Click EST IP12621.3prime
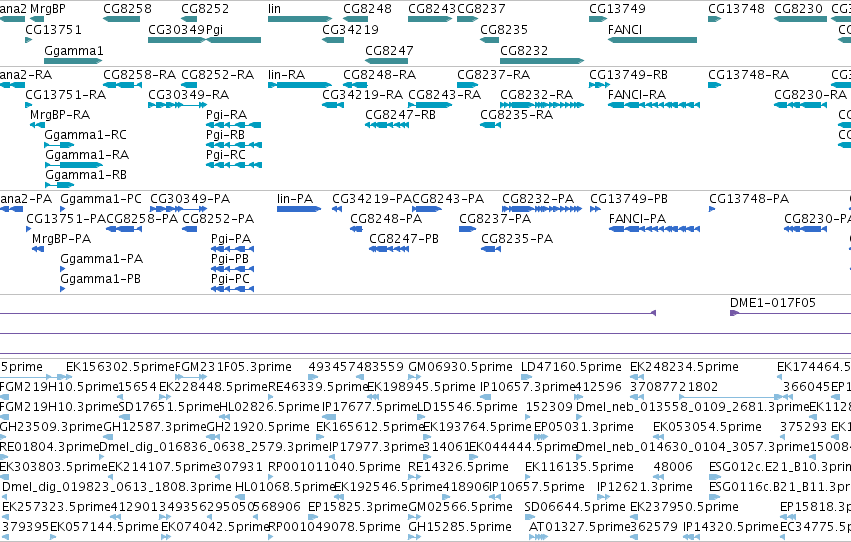This screenshot has height=542, width=851. coord(645,488)
